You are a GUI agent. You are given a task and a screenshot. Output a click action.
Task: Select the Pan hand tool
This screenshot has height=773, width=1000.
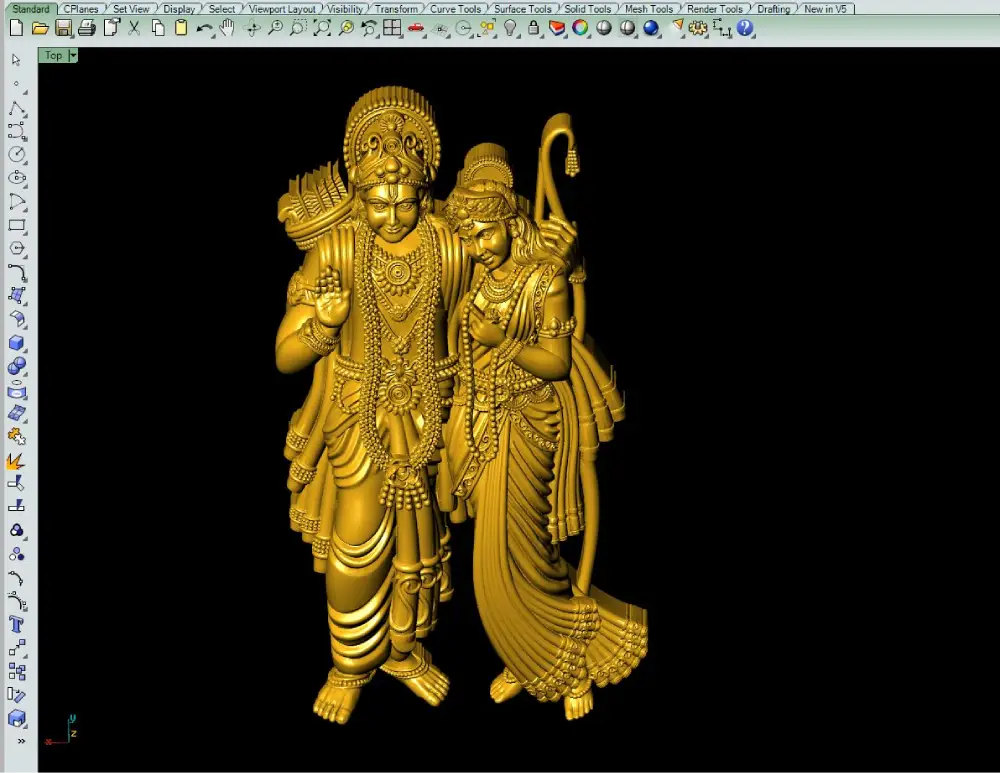pyautogui.click(x=227, y=28)
